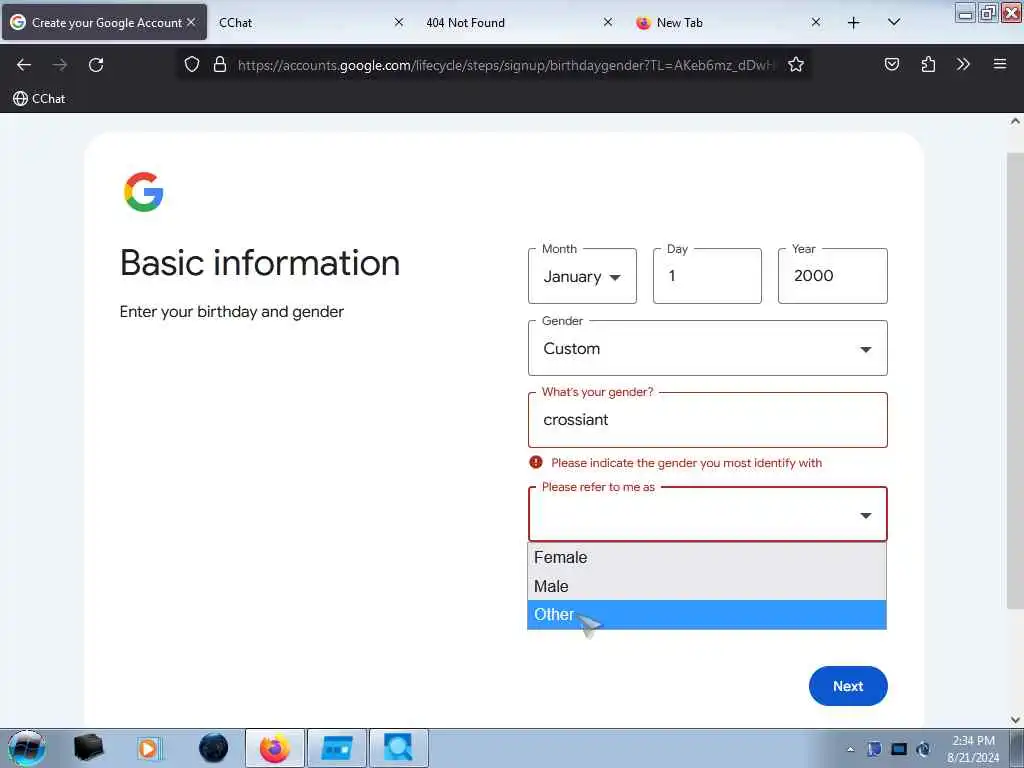Click the Google logo
Viewport: 1024px width, 768px height.
point(144,192)
